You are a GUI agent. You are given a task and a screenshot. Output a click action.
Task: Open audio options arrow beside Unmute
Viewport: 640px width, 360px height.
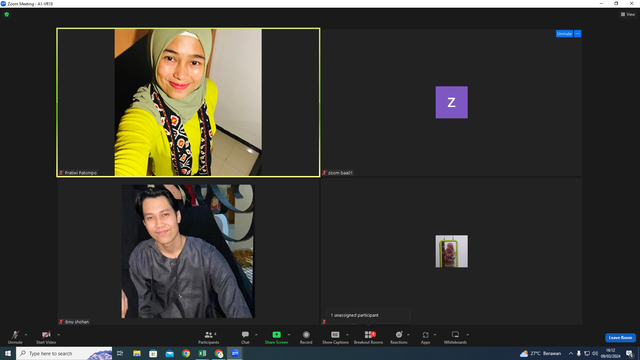[x=26, y=335]
